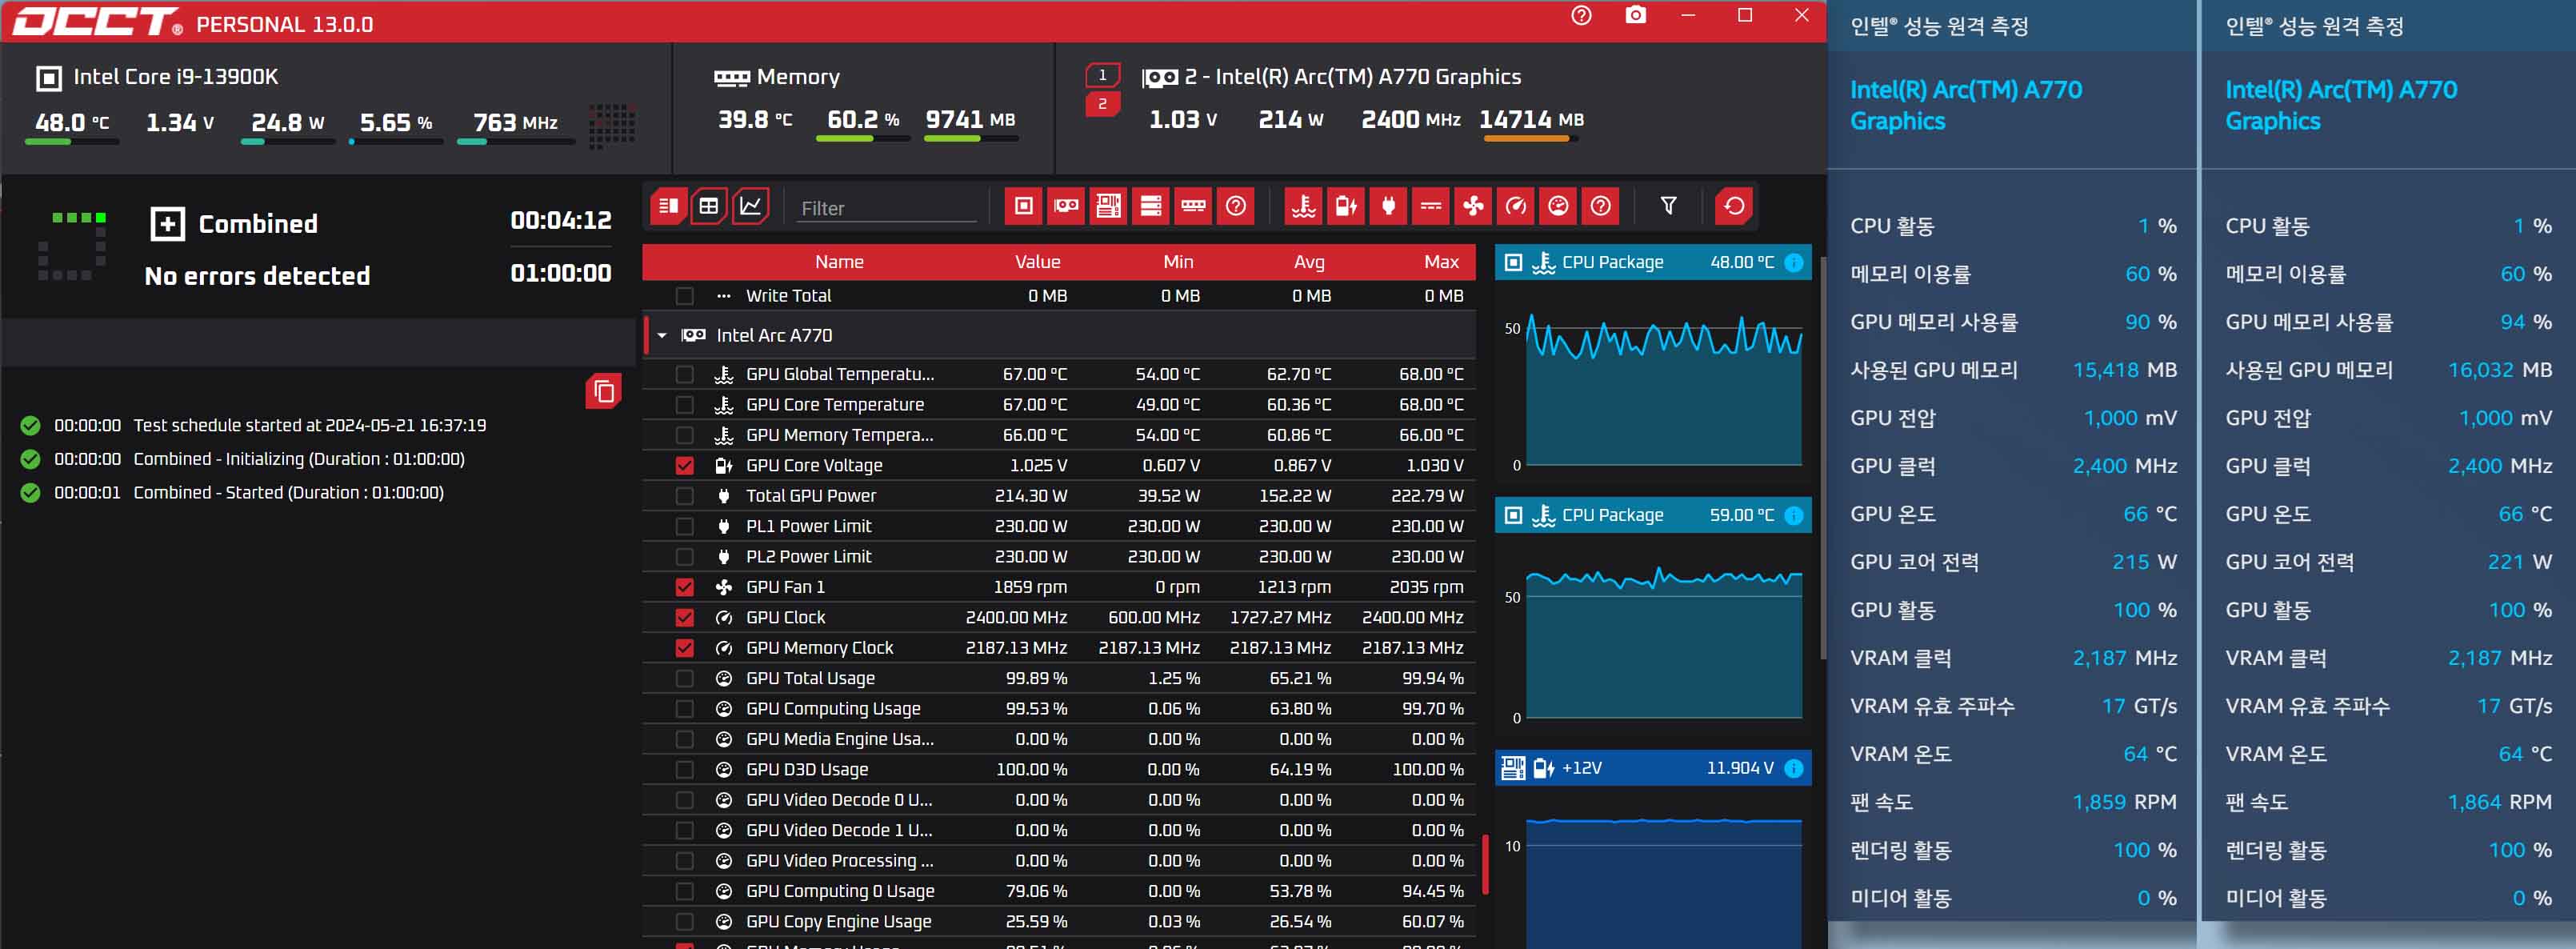
Task: Toggle the motherboard device filter icon
Action: [x=1108, y=206]
